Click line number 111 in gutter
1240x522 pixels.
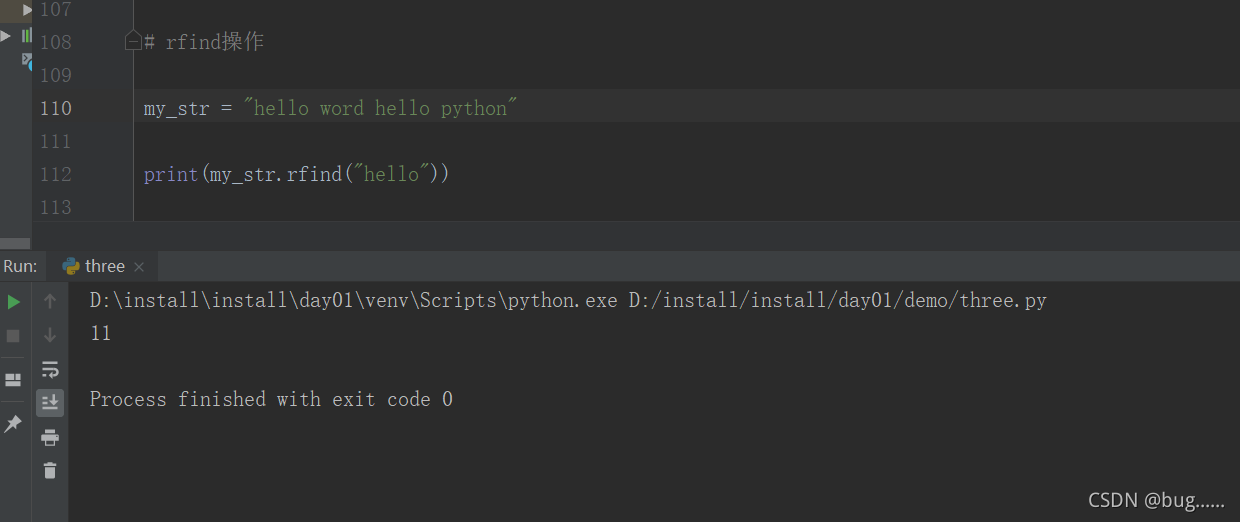point(55,141)
